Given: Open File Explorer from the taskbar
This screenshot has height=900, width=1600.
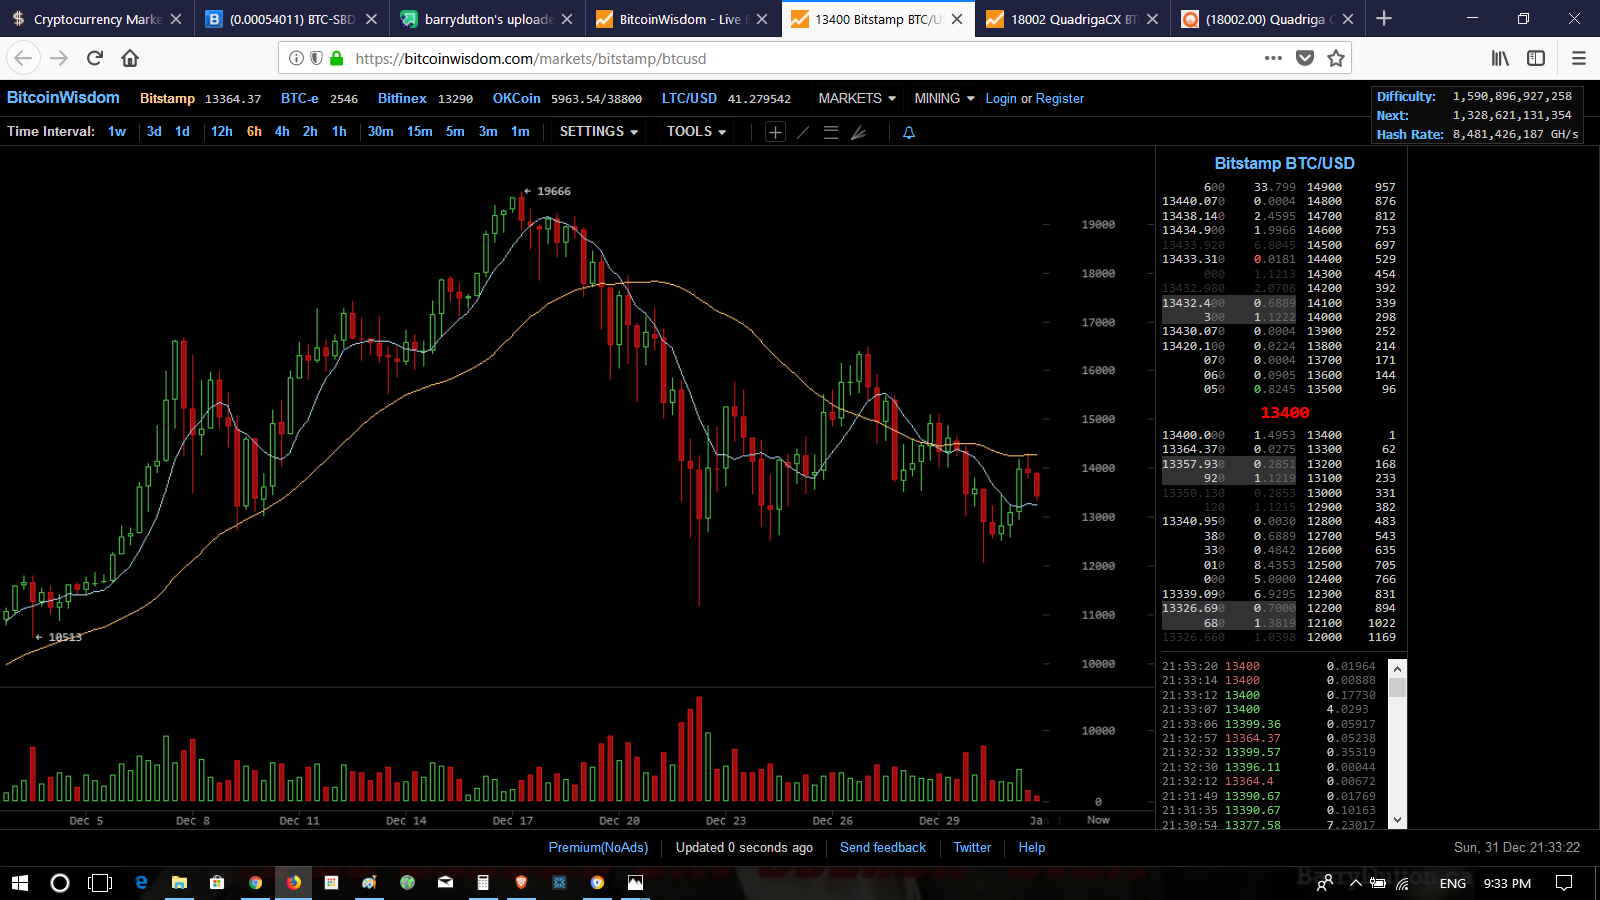Looking at the screenshot, I should point(179,883).
